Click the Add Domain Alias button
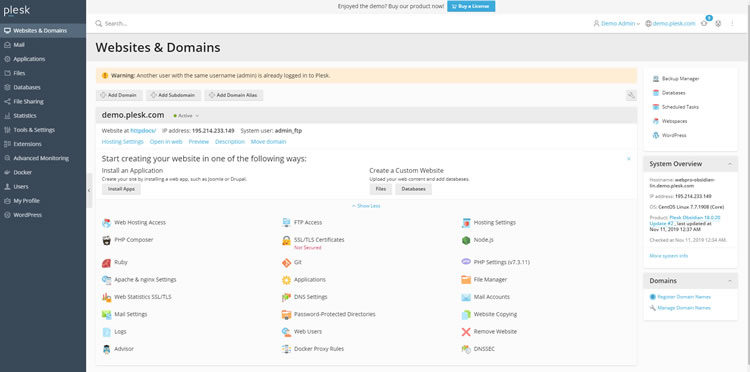750x372 pixels. (234, 95)
